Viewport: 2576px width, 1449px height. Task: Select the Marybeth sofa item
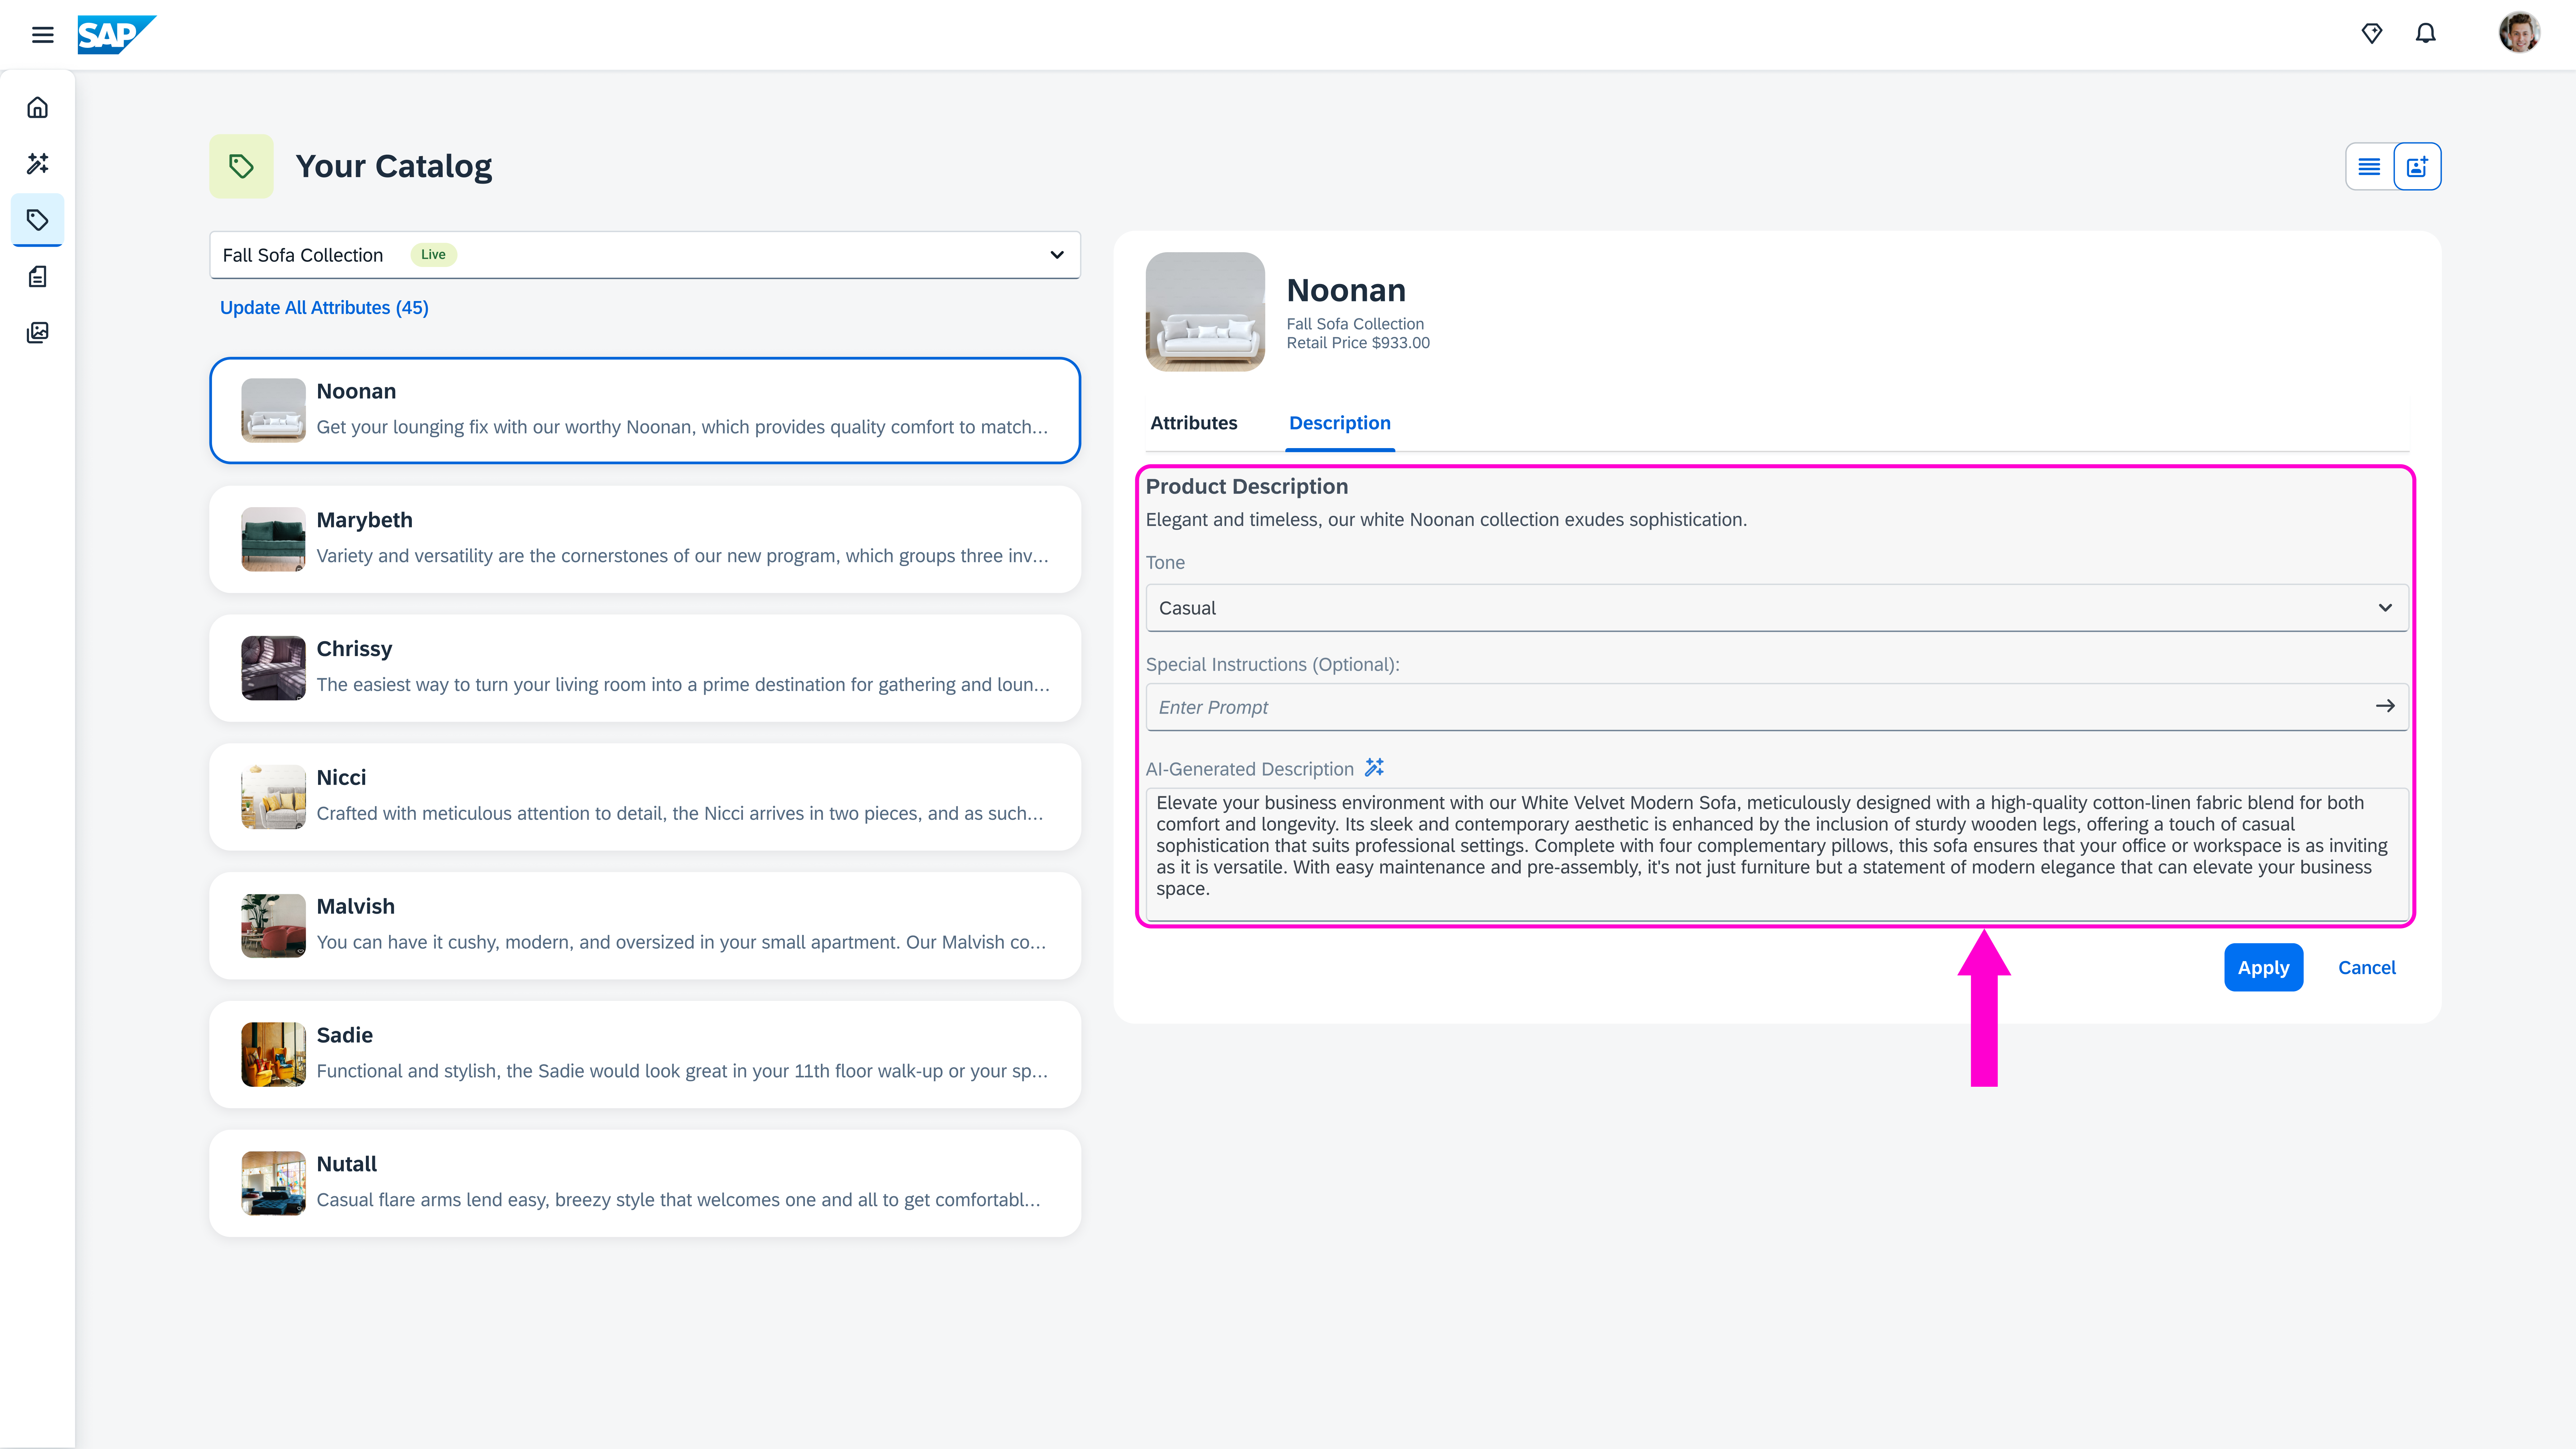click(x=645, y=539)
